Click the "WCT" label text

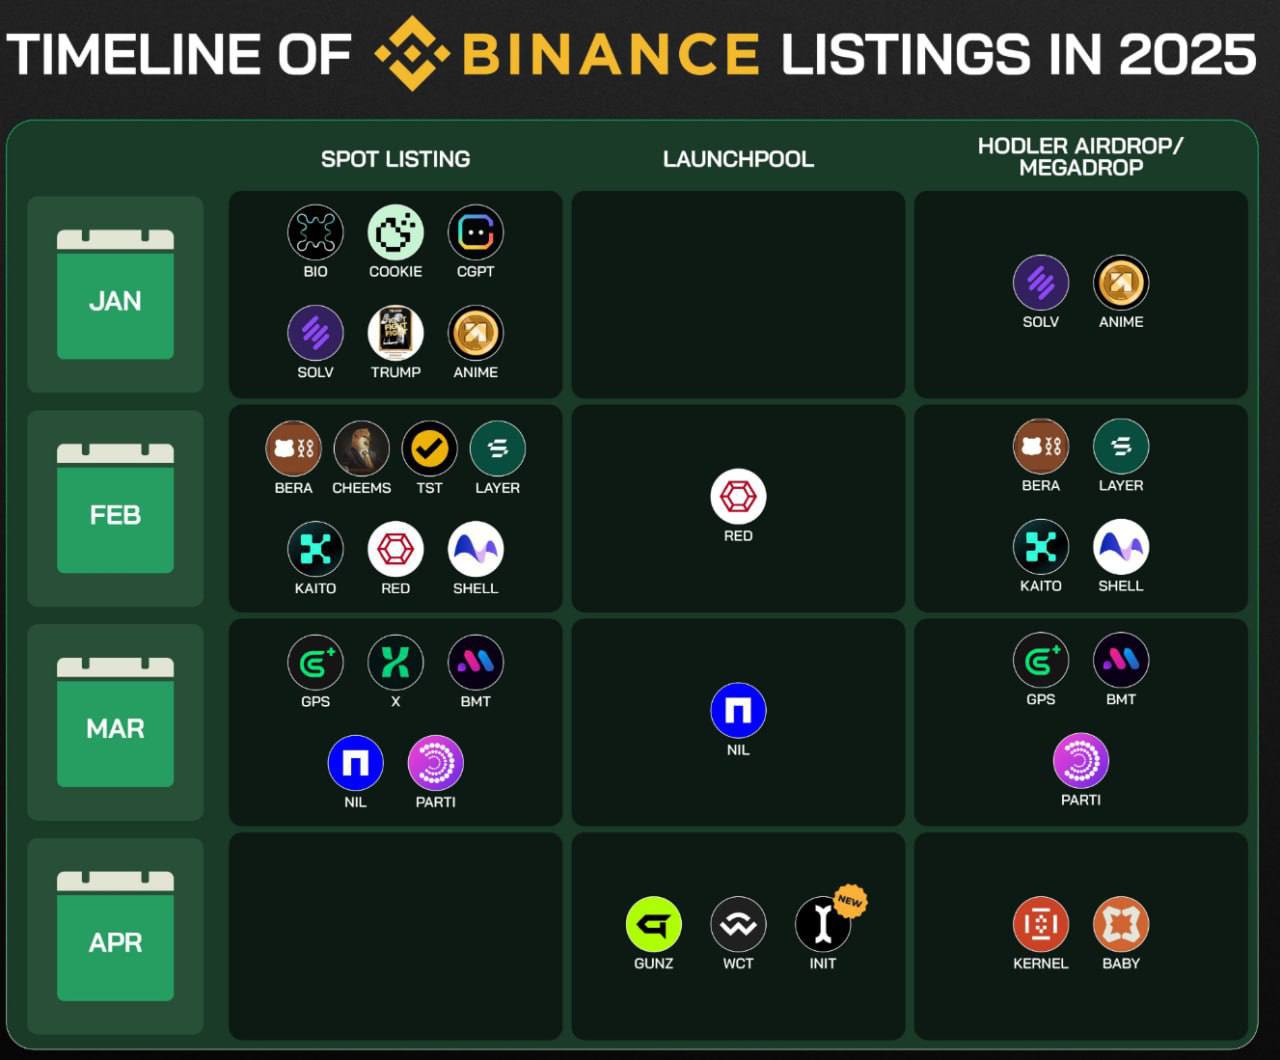(738, 964)
